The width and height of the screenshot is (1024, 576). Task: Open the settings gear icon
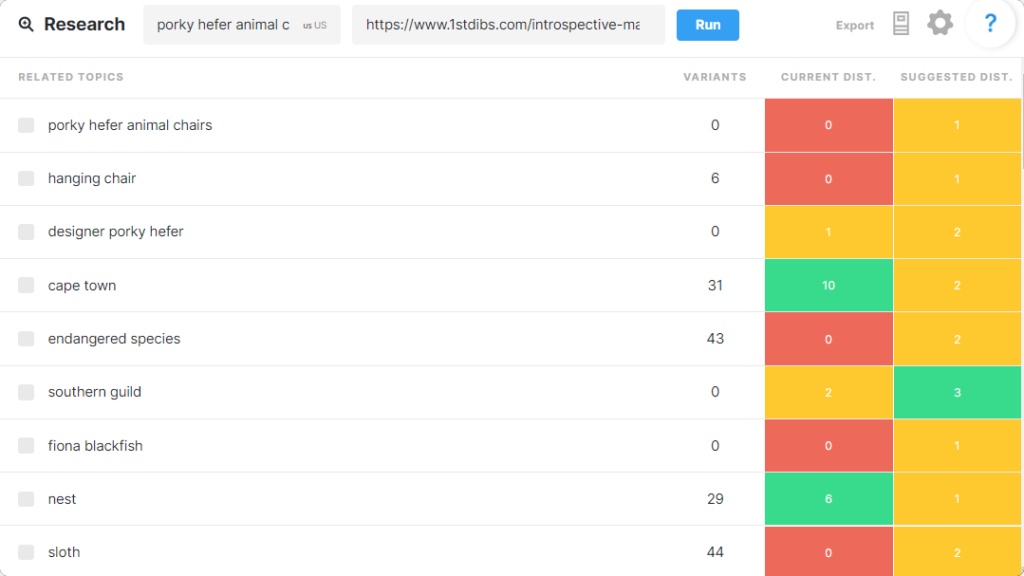[x=939, y=23]
